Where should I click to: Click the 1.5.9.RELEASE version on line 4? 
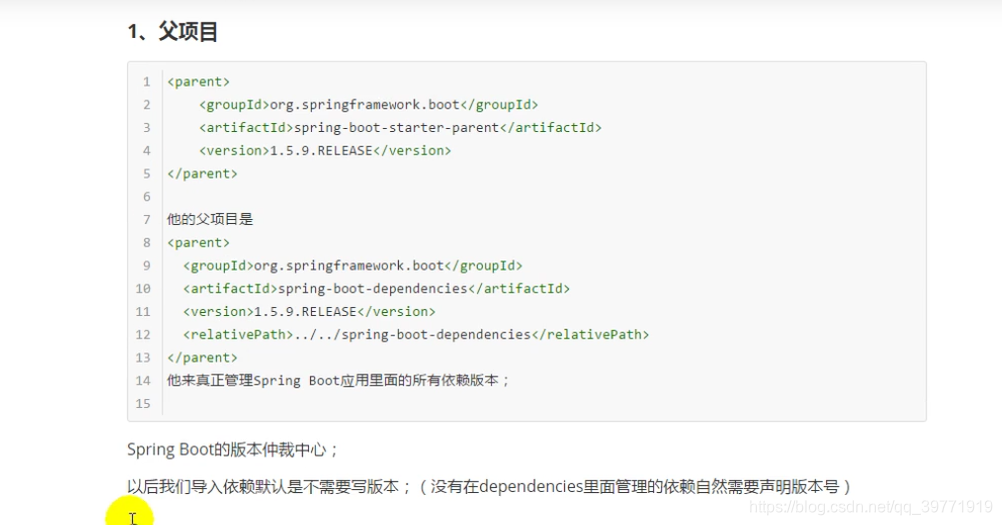click(325, 151)
